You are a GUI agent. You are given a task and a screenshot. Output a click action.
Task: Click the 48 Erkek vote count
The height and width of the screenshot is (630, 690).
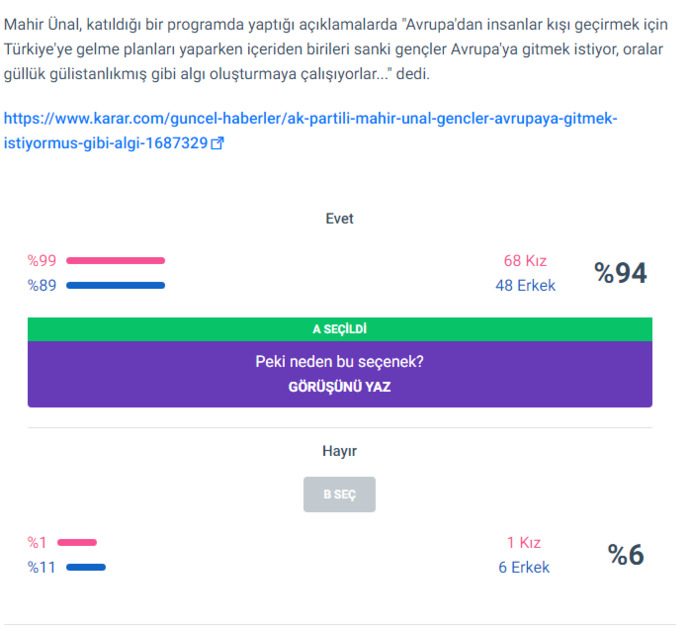click(525, 286)
